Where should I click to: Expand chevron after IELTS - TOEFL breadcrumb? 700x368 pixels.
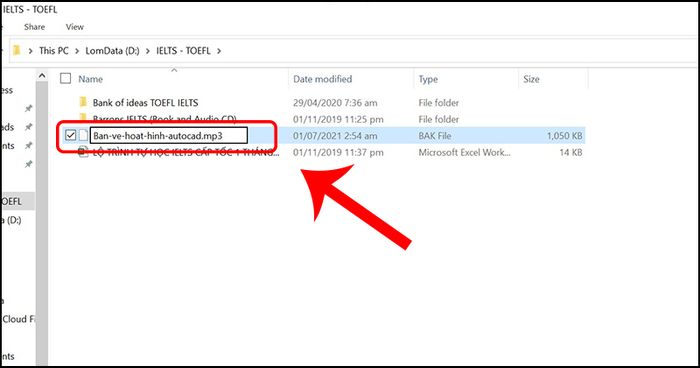click(x=219, y=51)
